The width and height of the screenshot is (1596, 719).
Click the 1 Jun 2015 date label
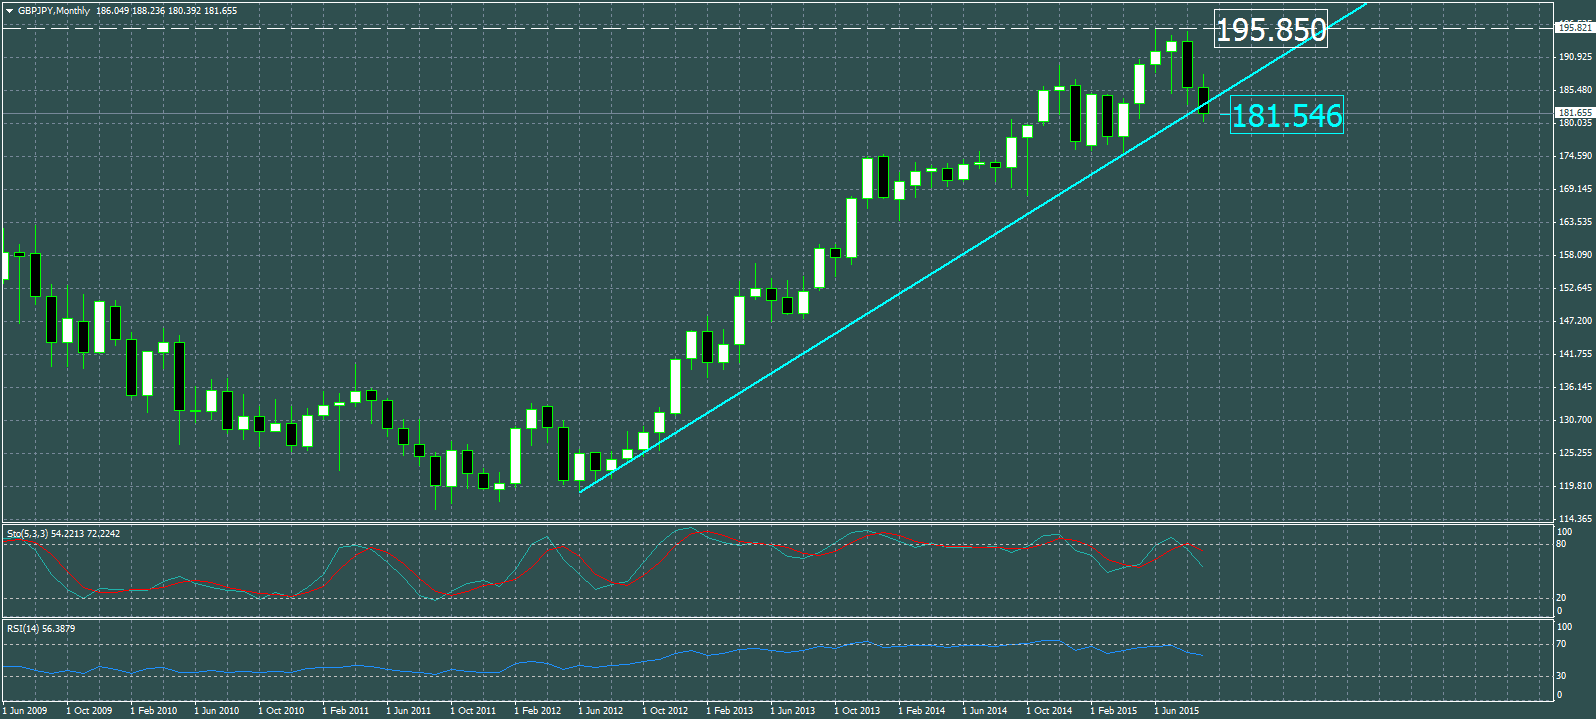point(1176,711)
